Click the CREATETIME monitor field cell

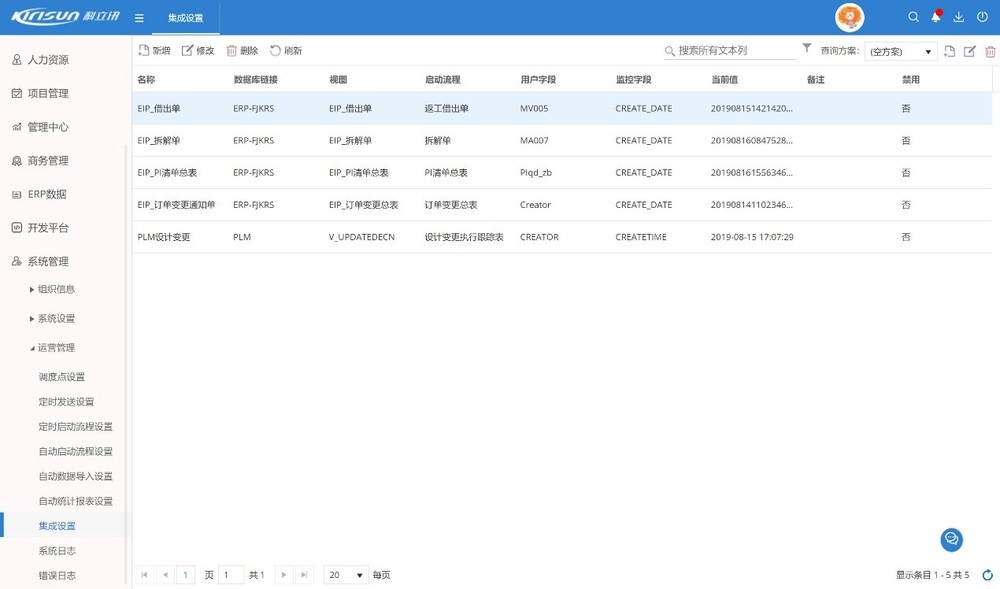tap(641, 237)
